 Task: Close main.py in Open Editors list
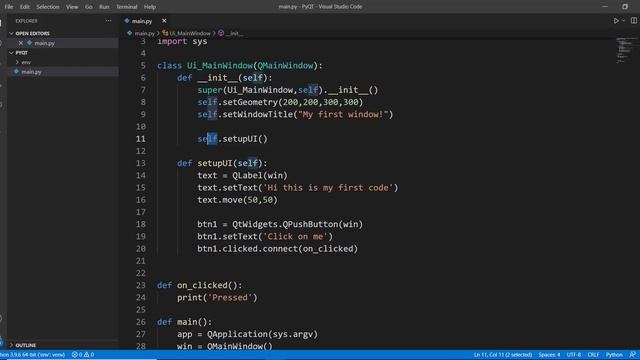point(21,43)
